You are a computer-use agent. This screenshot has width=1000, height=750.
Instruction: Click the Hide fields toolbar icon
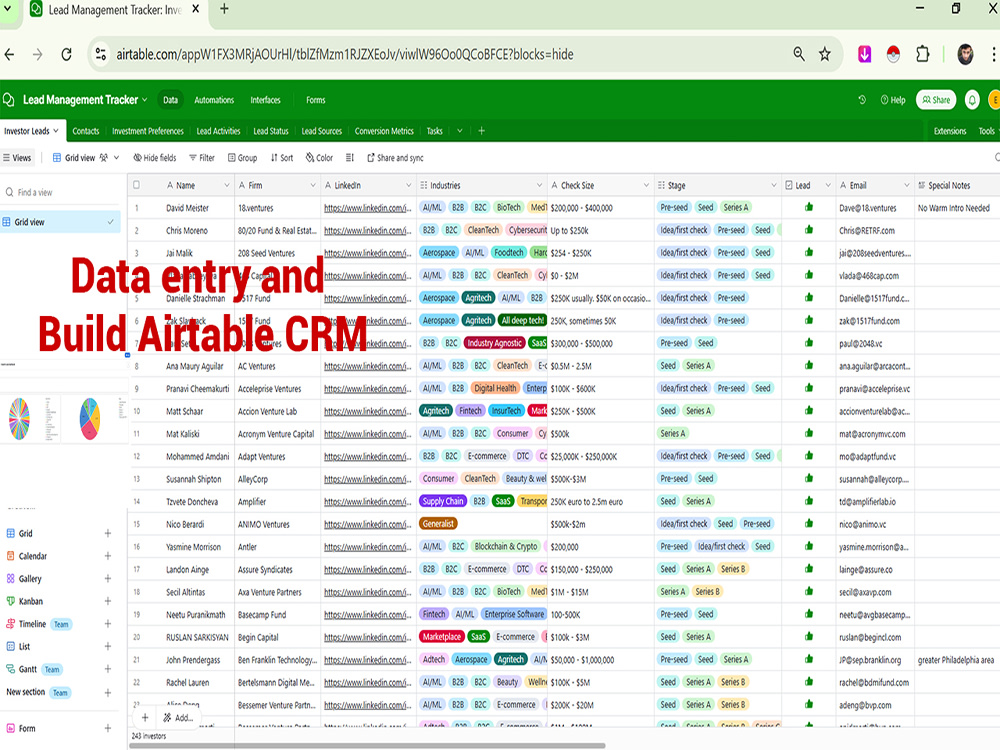coord(137,158)
